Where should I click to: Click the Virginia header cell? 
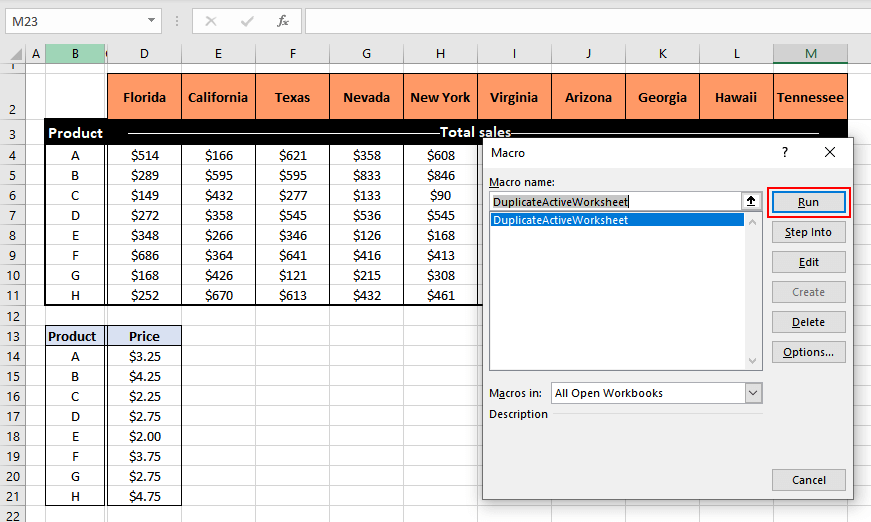pos(514,97)
